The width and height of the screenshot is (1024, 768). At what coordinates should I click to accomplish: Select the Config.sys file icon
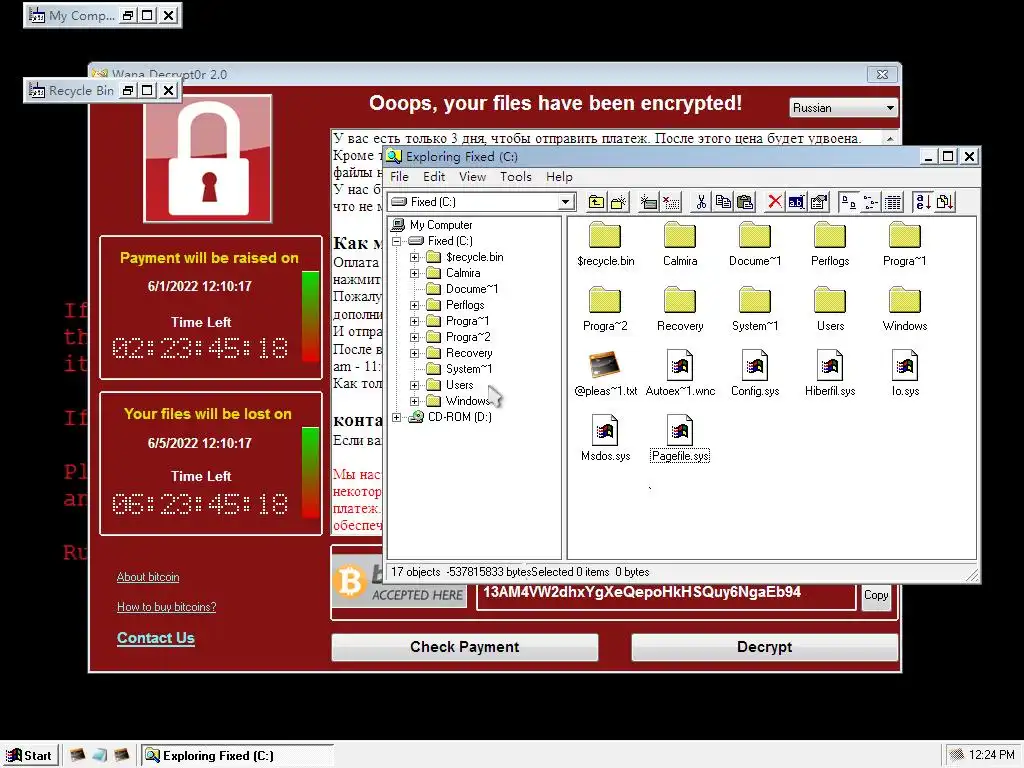(x=755, y=365)
